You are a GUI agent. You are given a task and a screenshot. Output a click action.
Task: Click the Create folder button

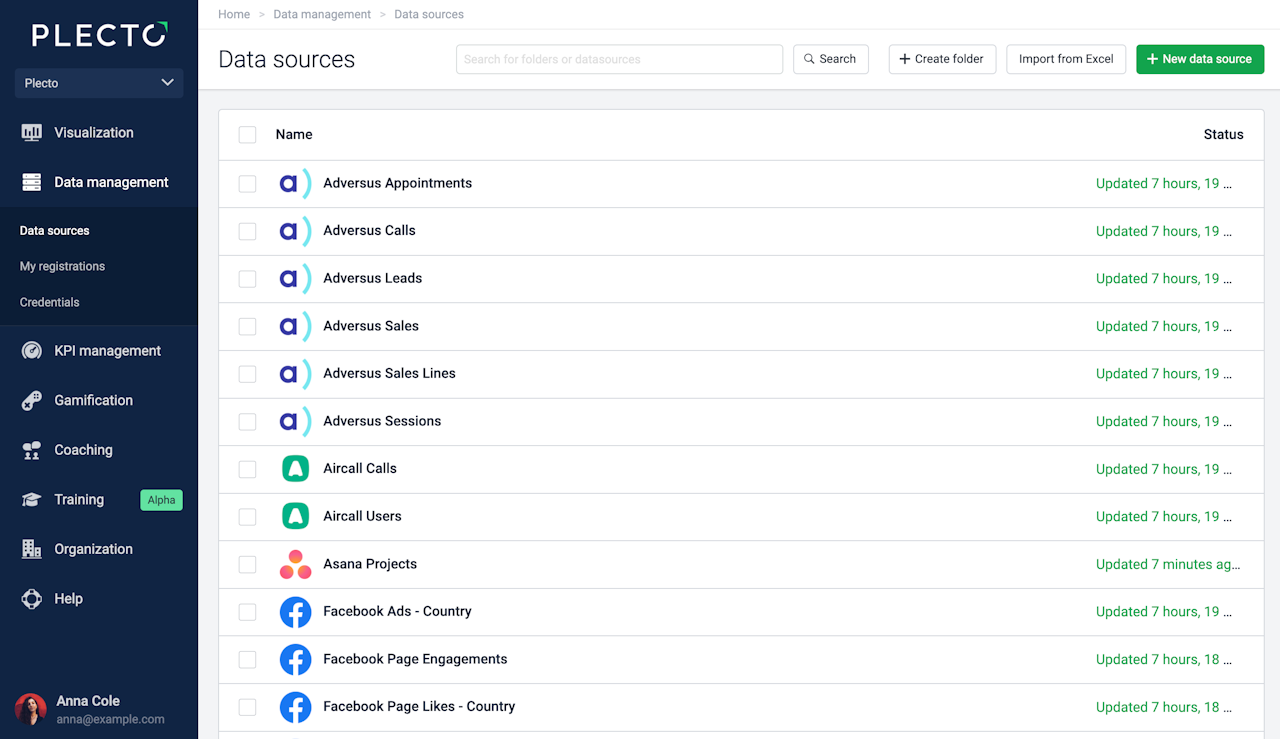coord(942,59)
